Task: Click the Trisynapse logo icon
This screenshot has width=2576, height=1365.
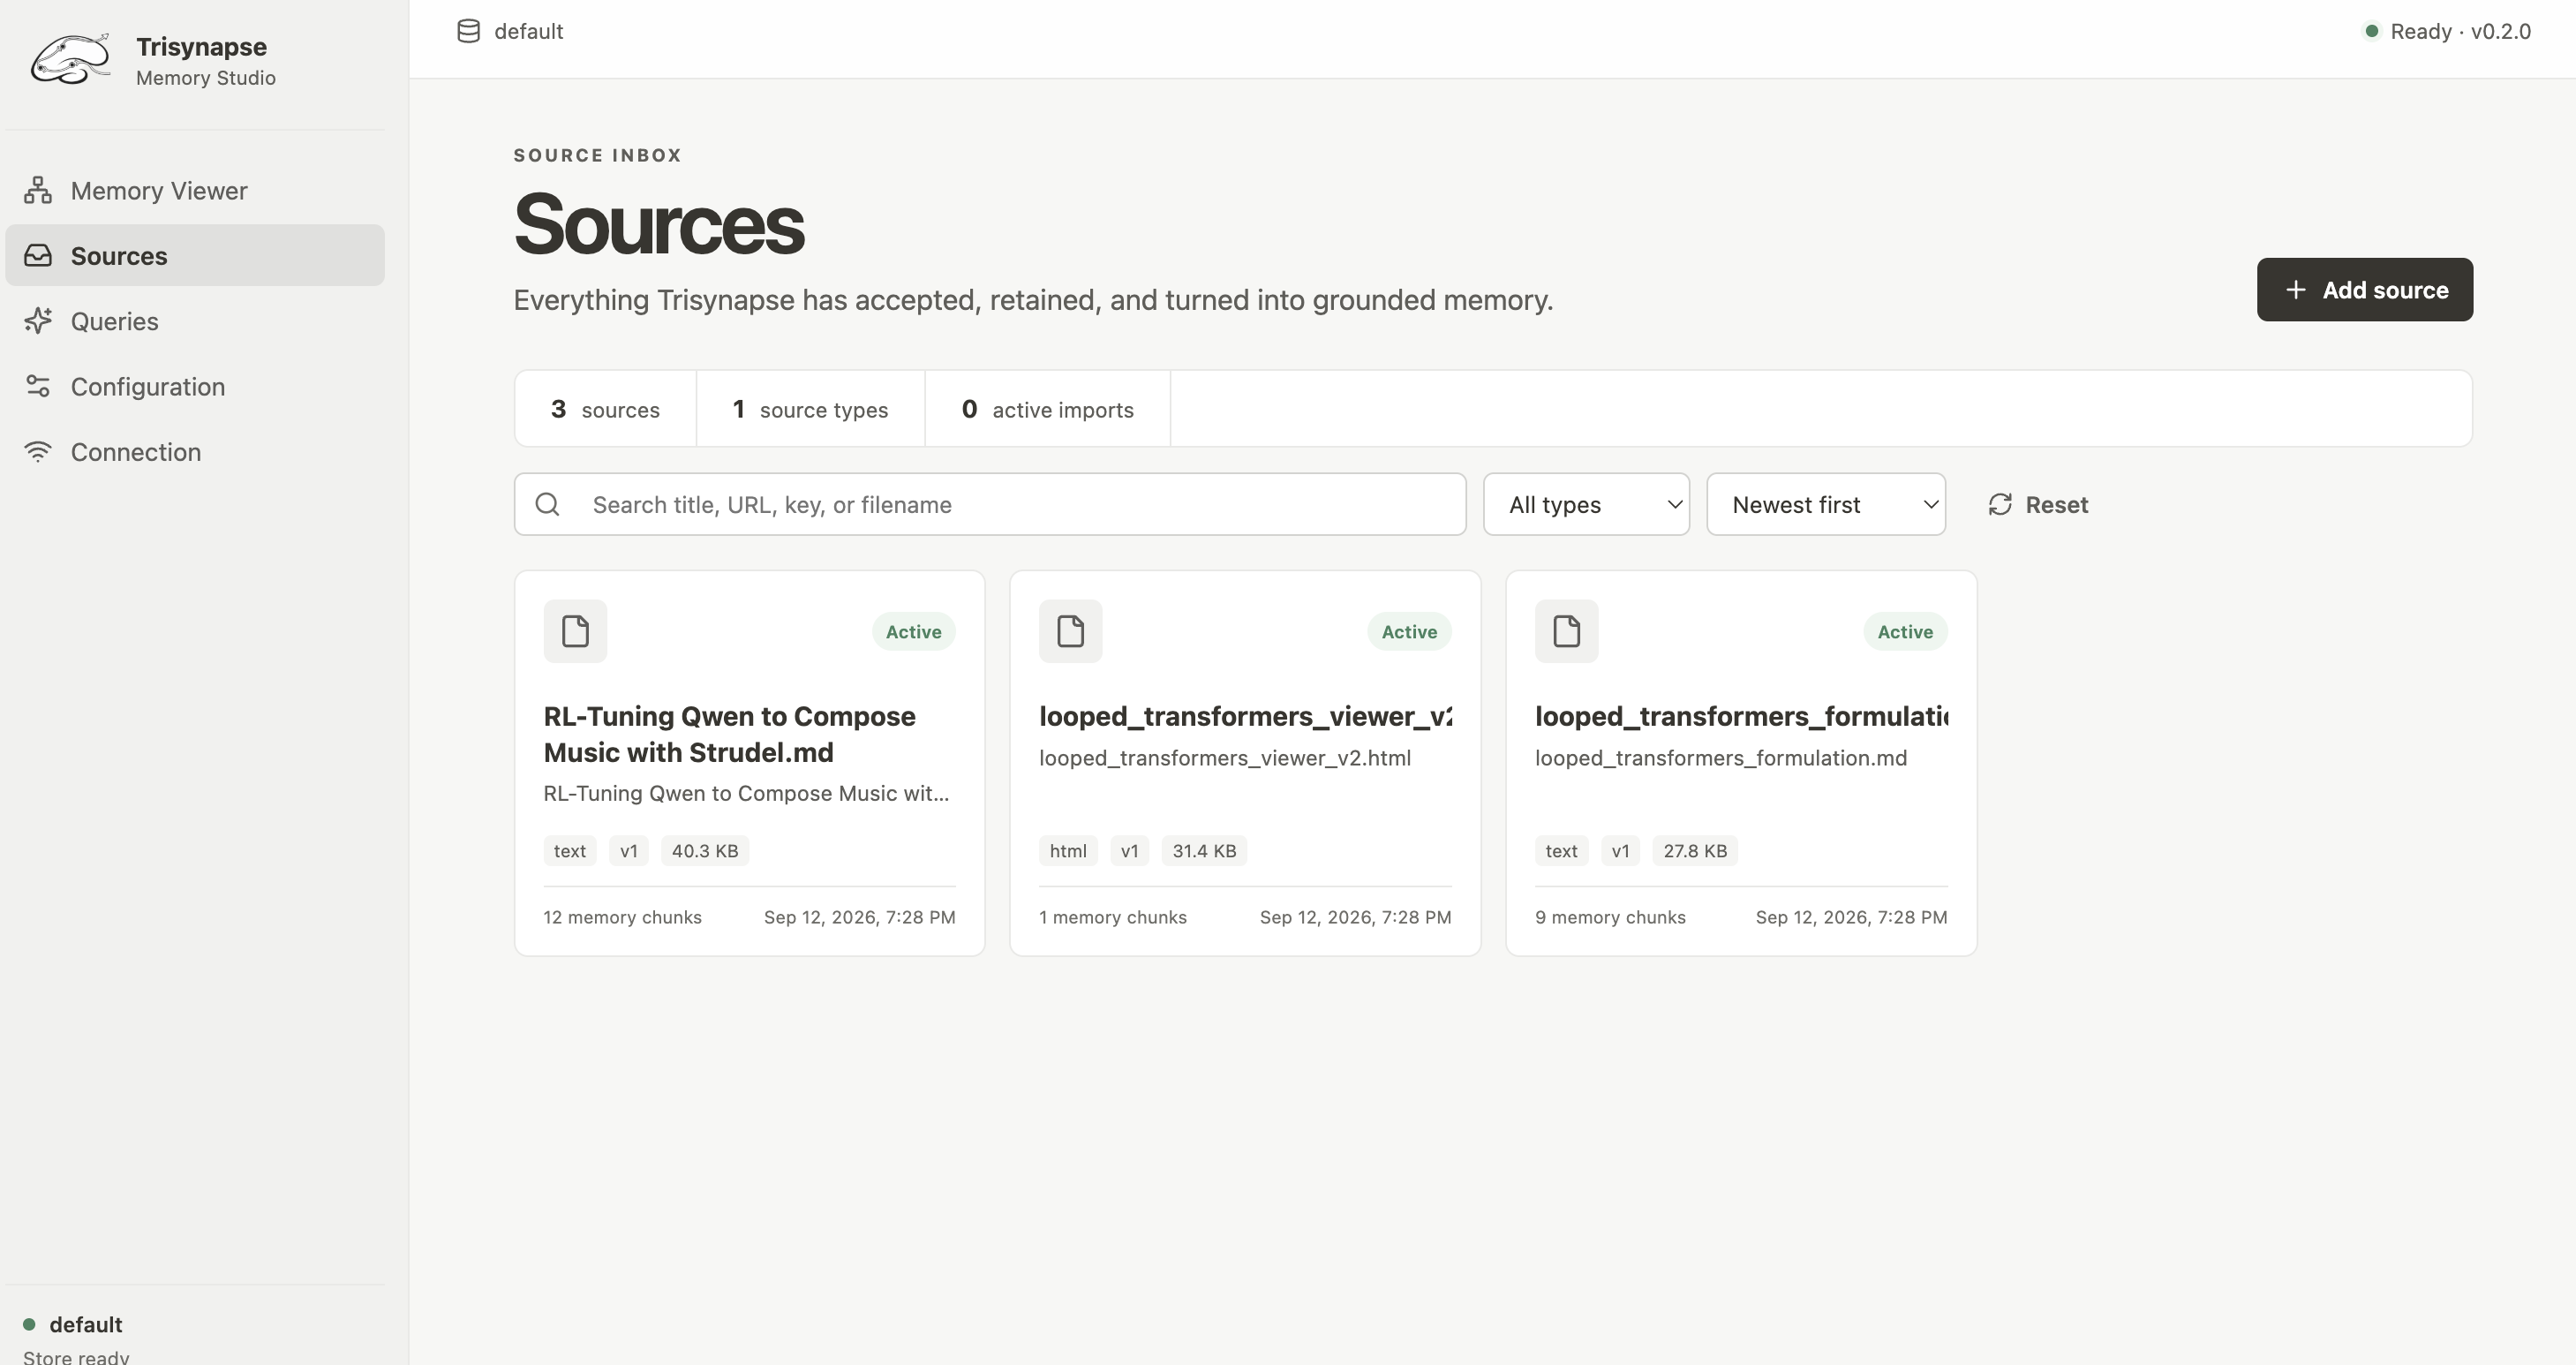Action: pos(70,60)
